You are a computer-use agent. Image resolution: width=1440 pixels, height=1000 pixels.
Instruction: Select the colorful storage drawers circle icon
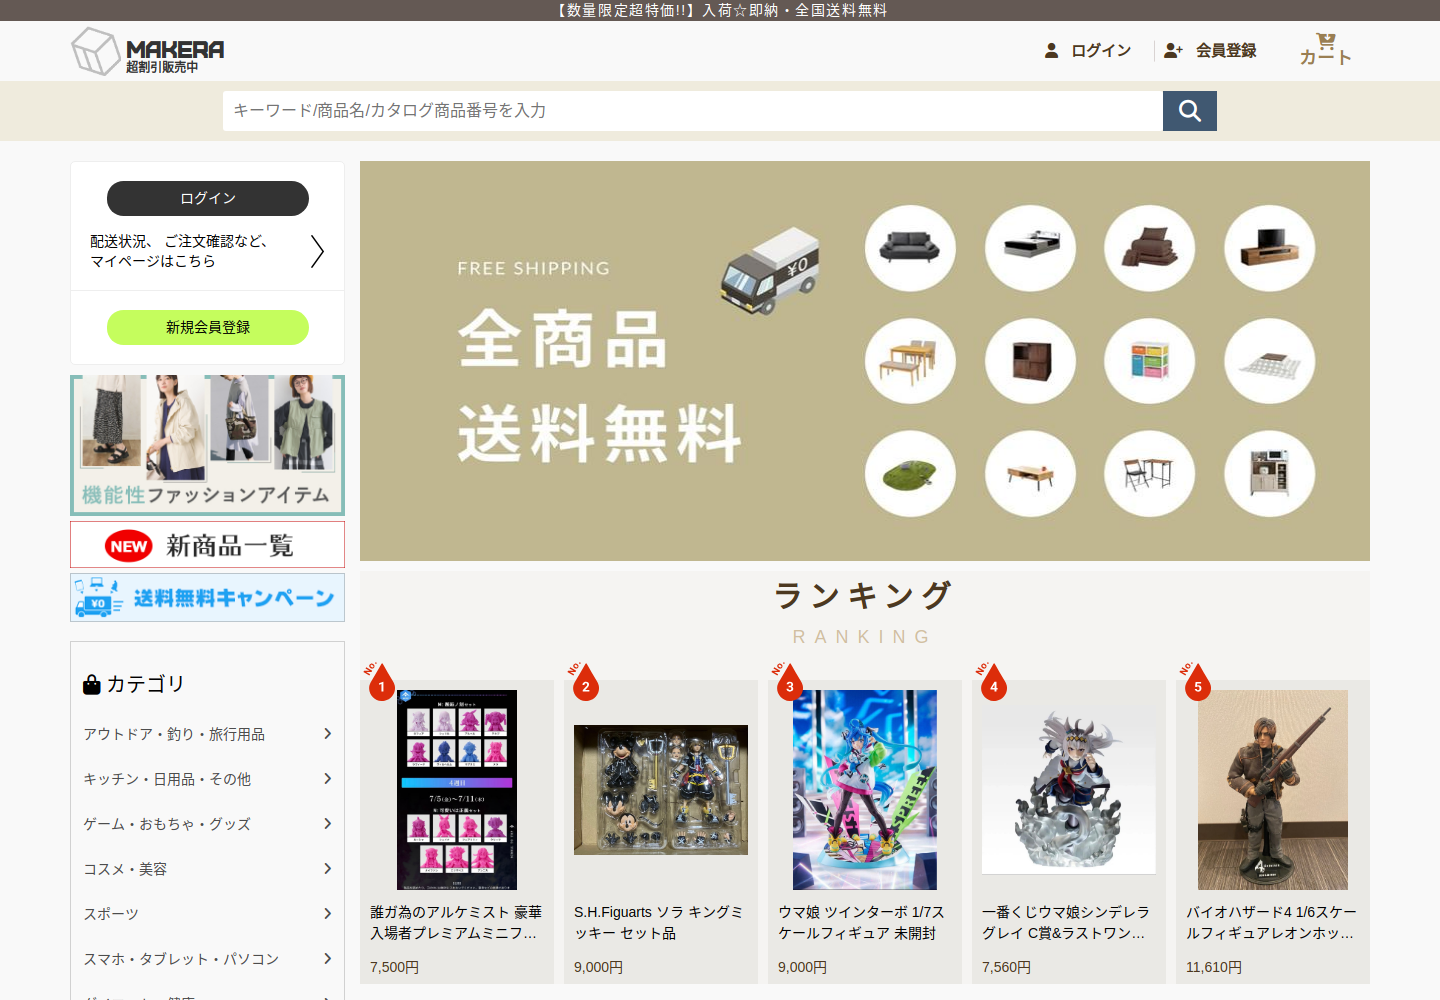click(x=1150, y=361)
